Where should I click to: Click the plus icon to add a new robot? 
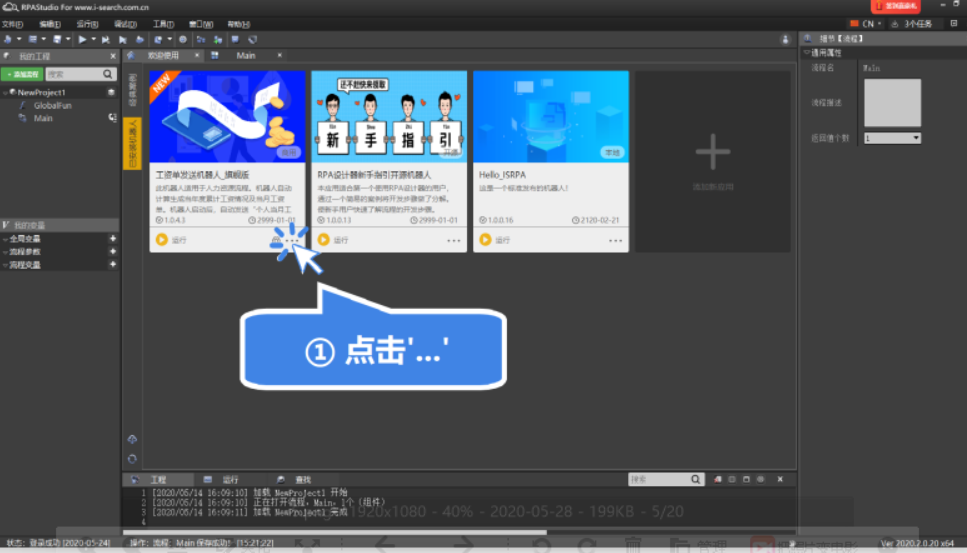712,155
